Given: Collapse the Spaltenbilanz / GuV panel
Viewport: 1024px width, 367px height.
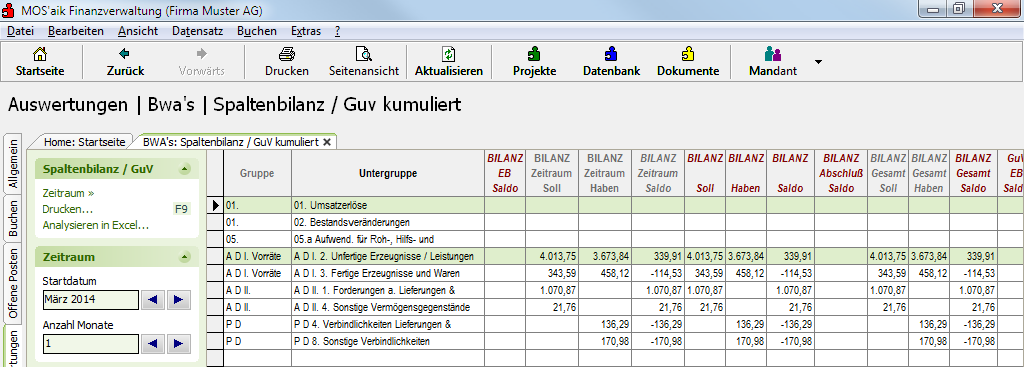Looking at the screenshot, I should [185, 169].
